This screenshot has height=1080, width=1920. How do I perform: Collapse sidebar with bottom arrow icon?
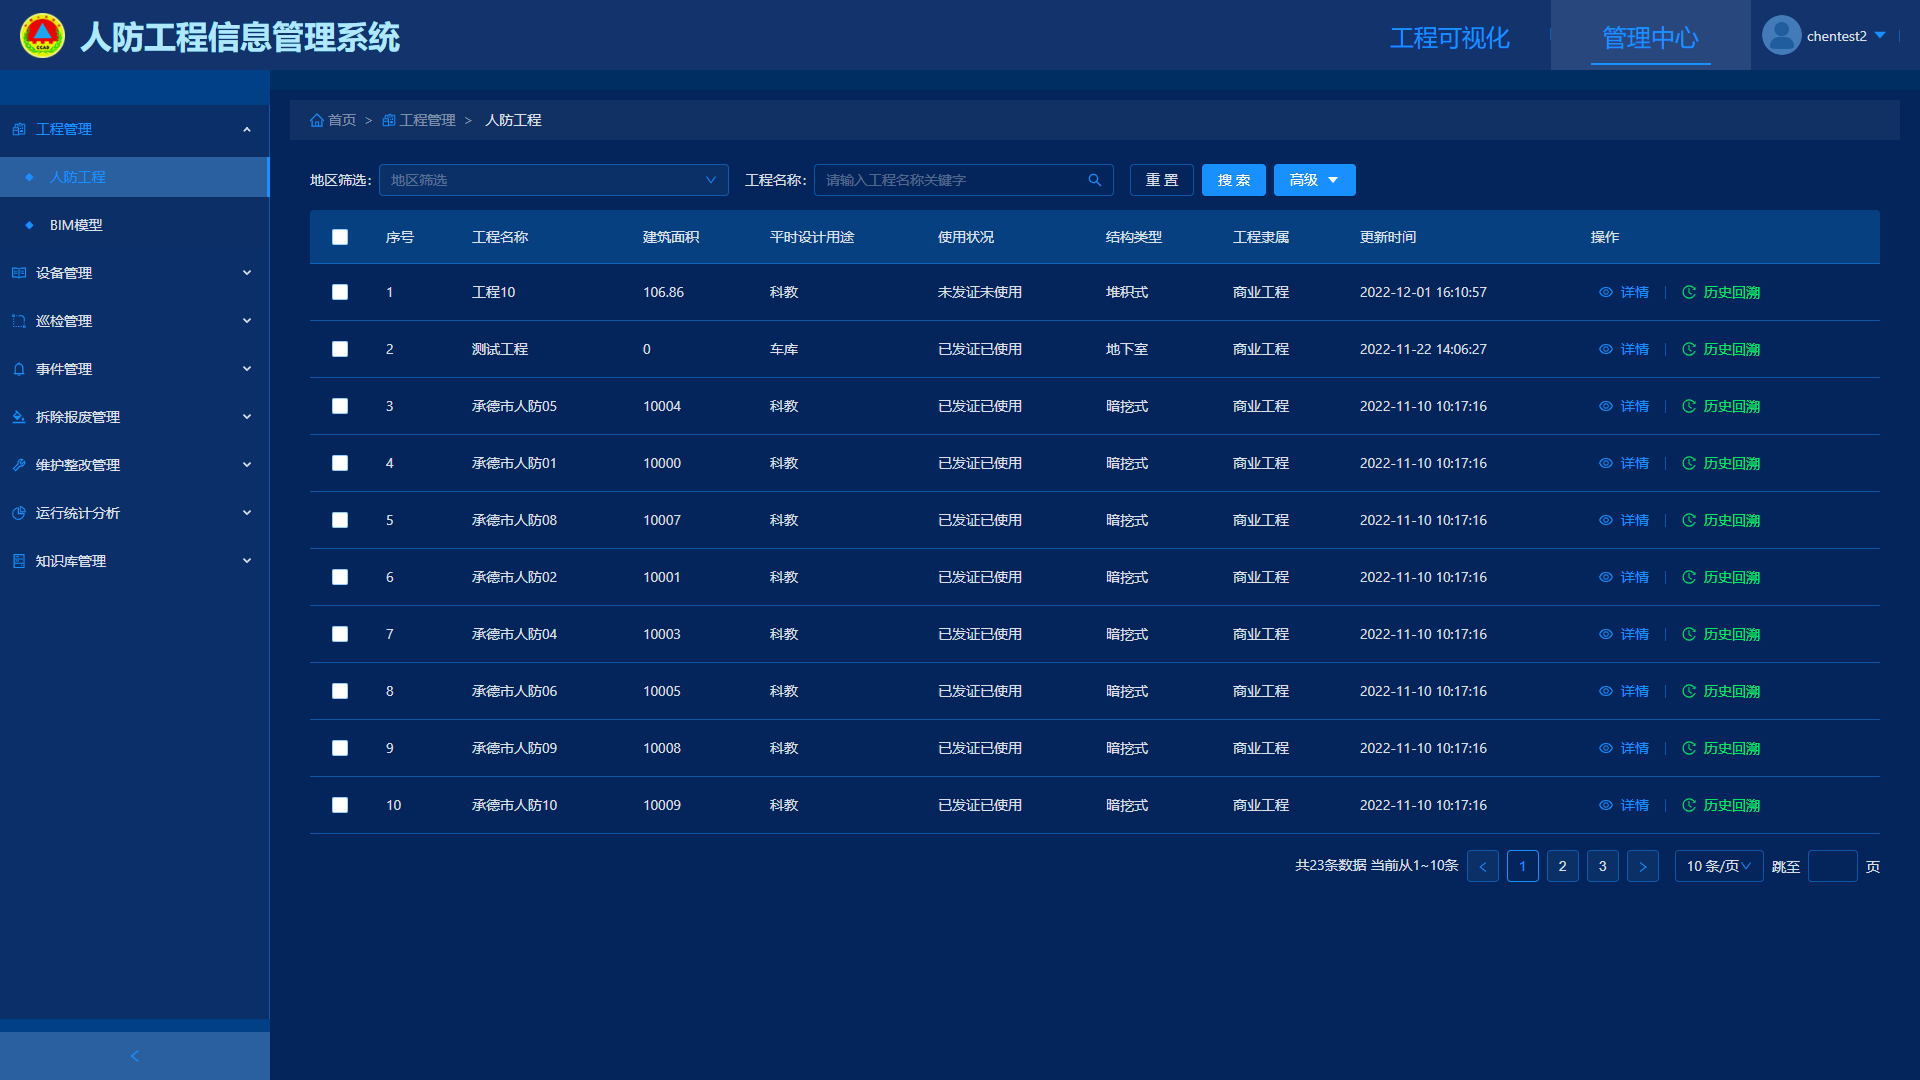135,1056
